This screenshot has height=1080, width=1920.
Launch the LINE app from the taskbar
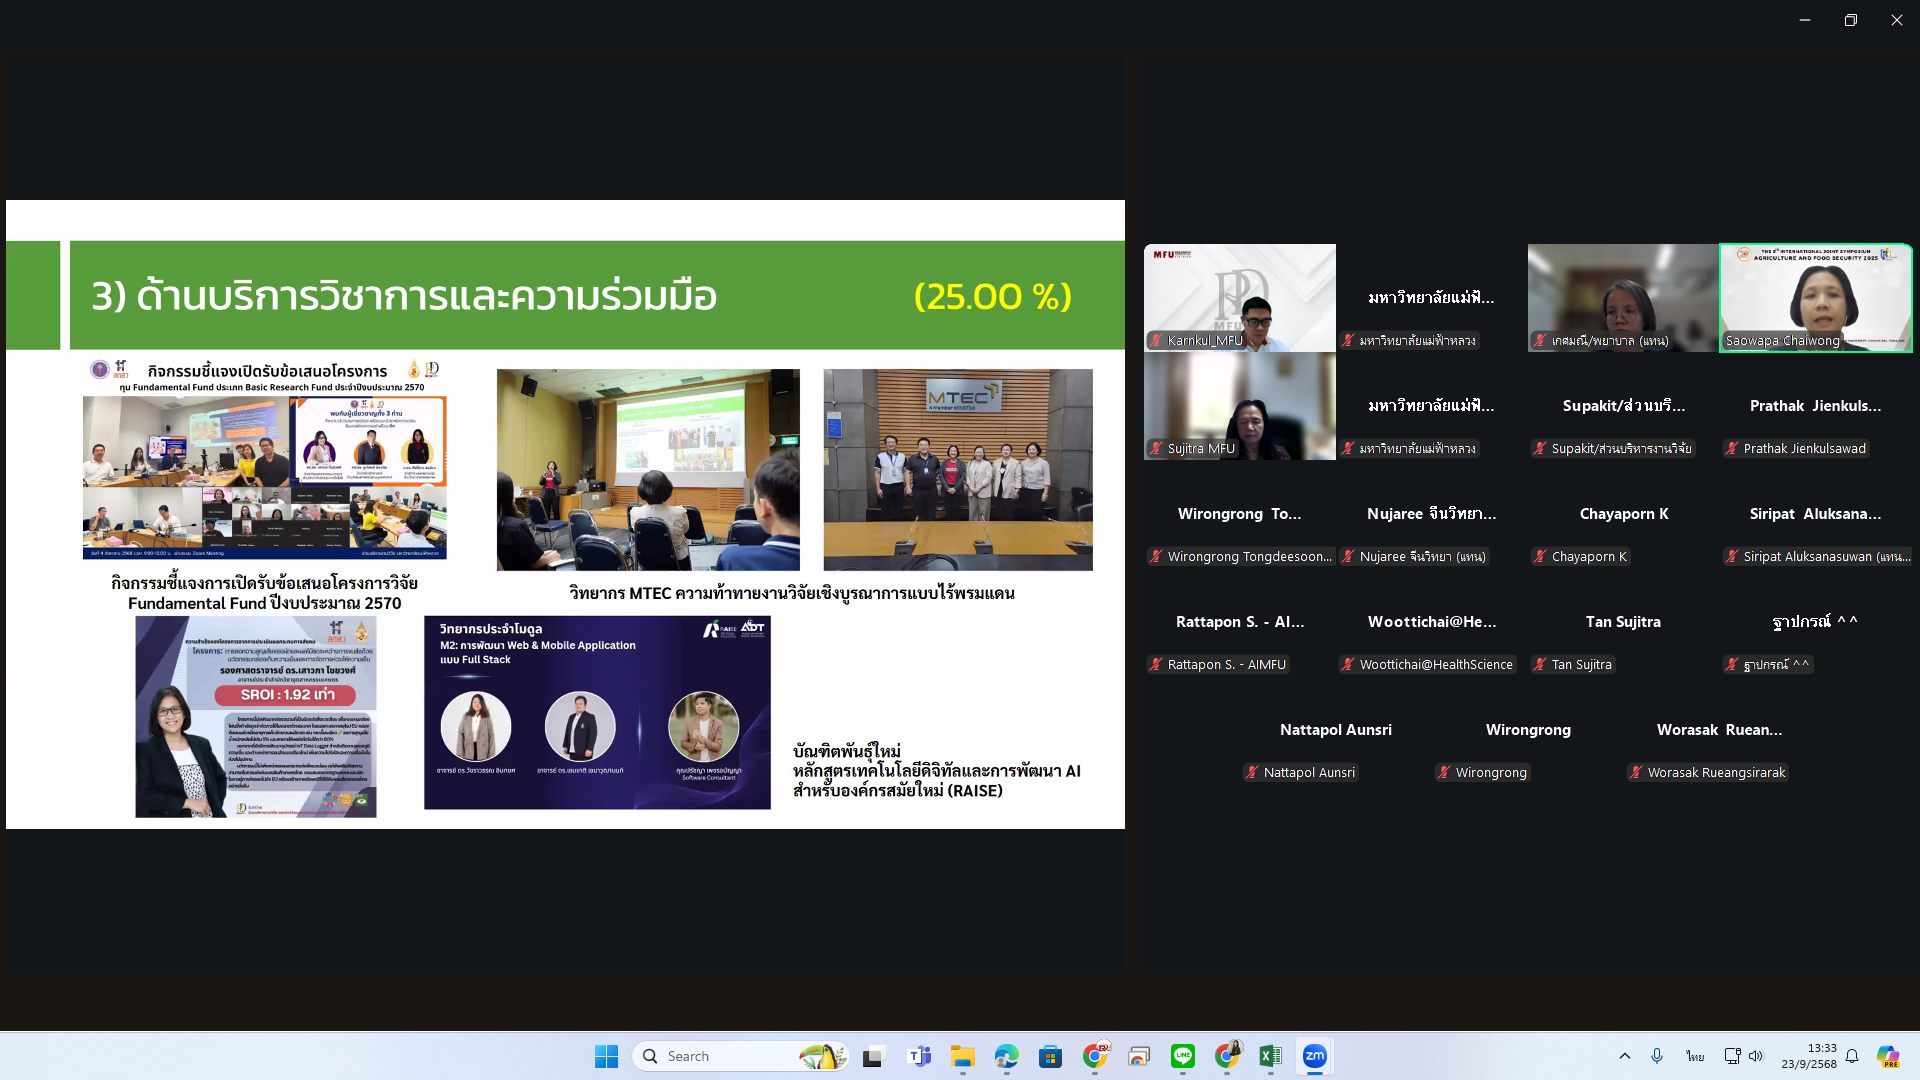tap(1183, 1056)
